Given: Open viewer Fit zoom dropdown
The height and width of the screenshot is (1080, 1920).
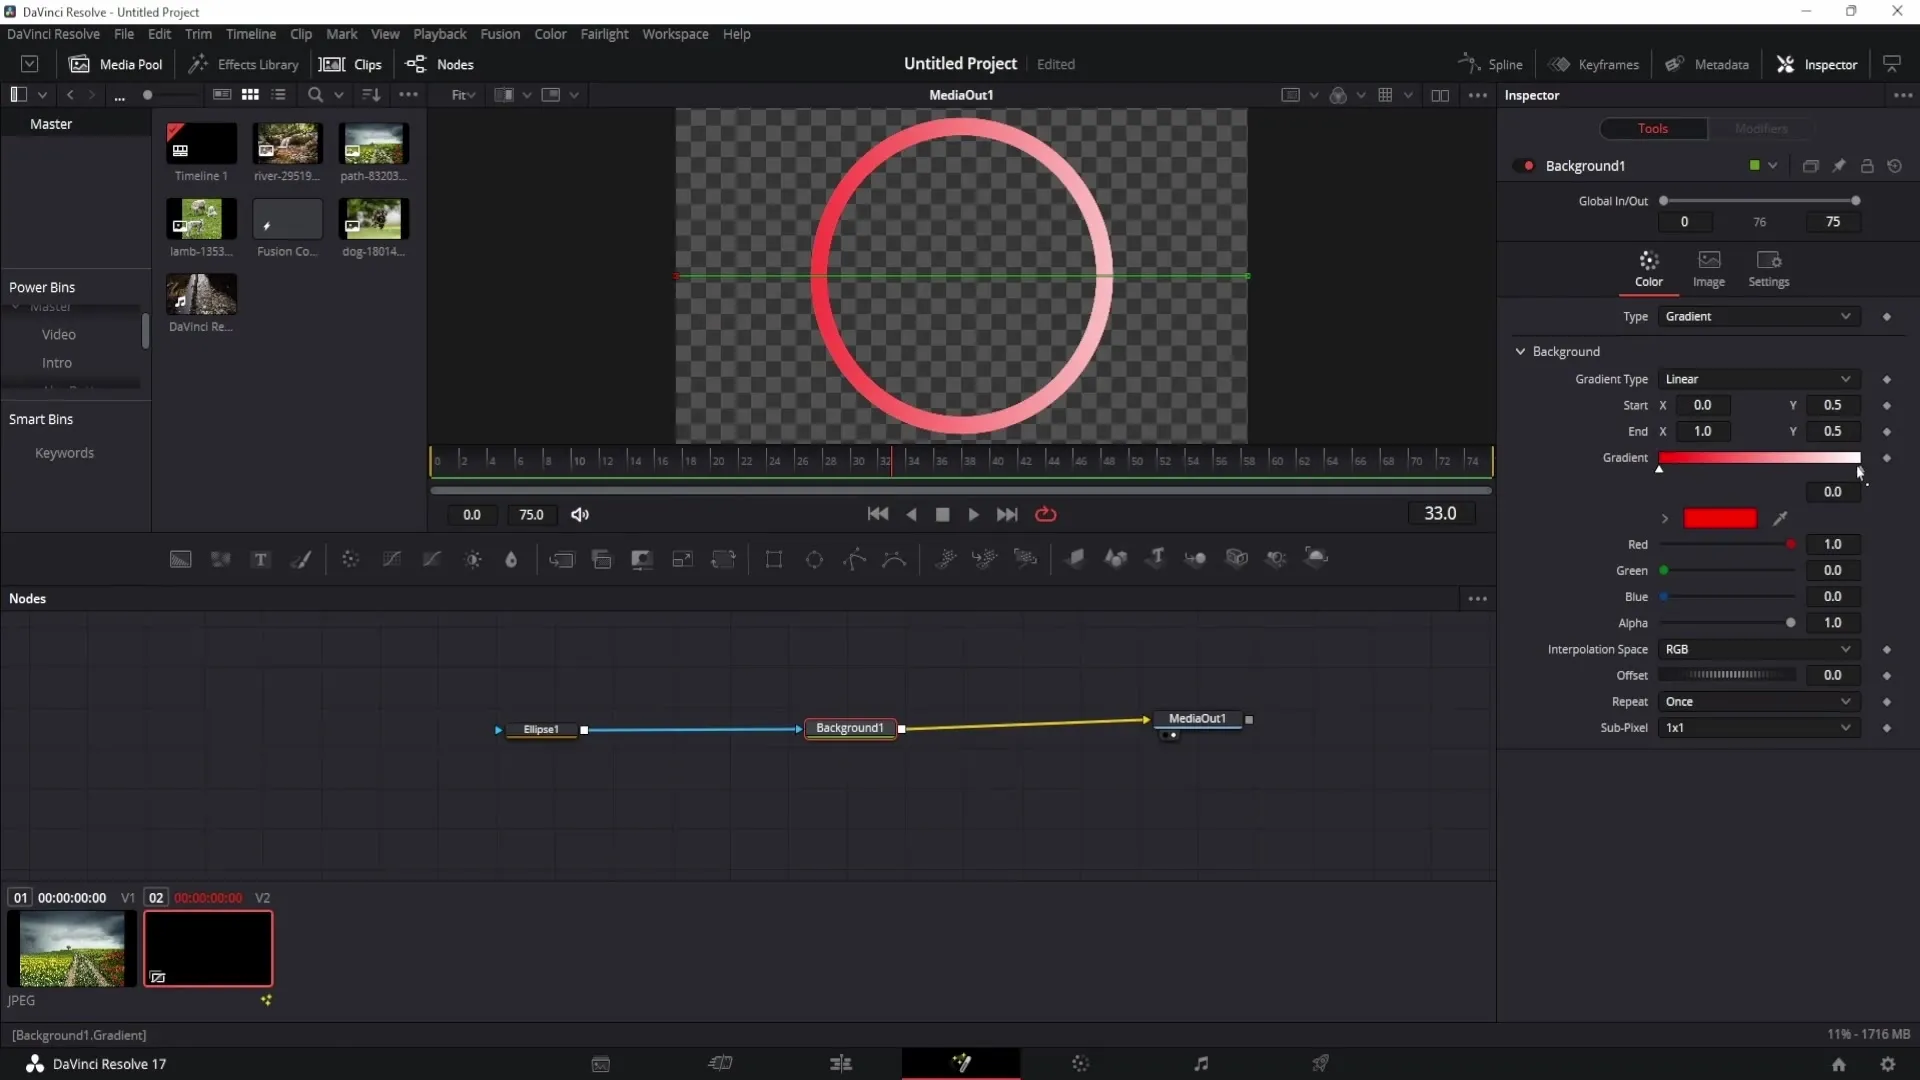Looking at the screenshot, I should coord(464,95).
